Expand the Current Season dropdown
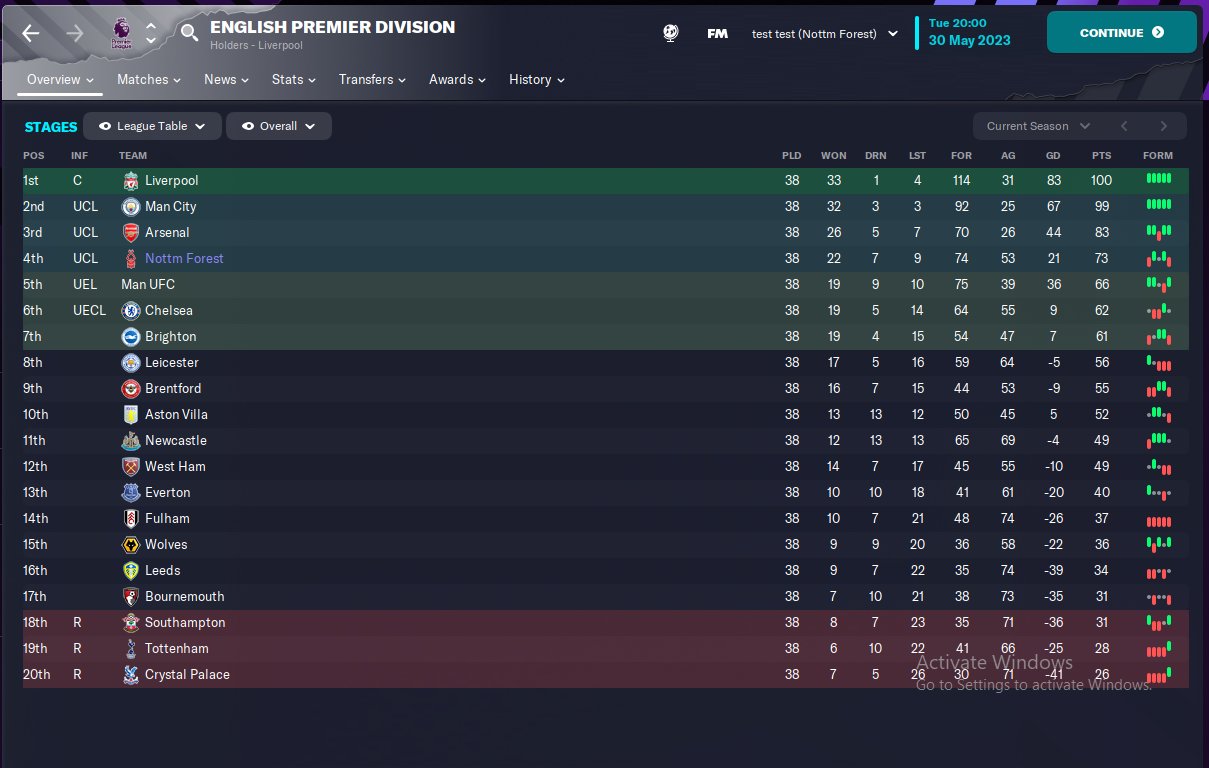This screenshot has width=1209, height=768. tap(1037, 126)
